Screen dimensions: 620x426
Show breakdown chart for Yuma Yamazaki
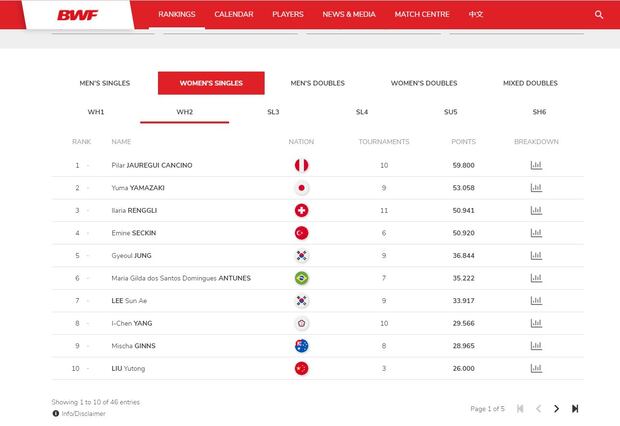pyautogui.click(x=536, y=188)
